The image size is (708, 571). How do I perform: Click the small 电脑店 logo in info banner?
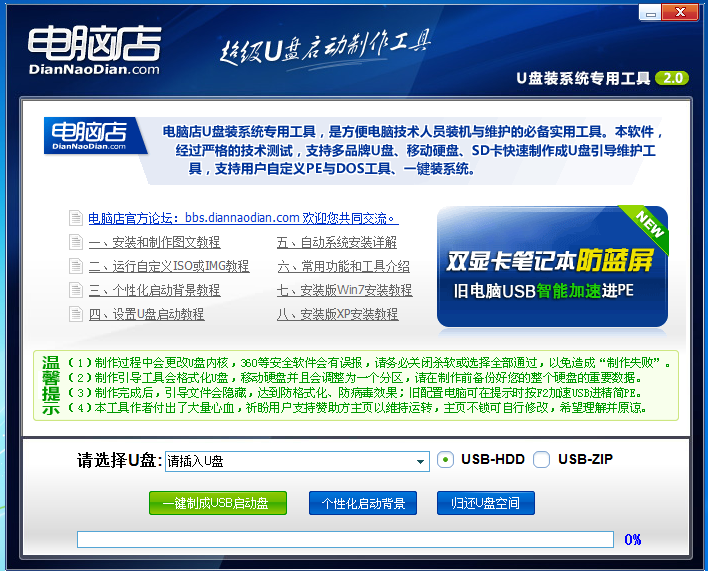[x=94, y=135]
